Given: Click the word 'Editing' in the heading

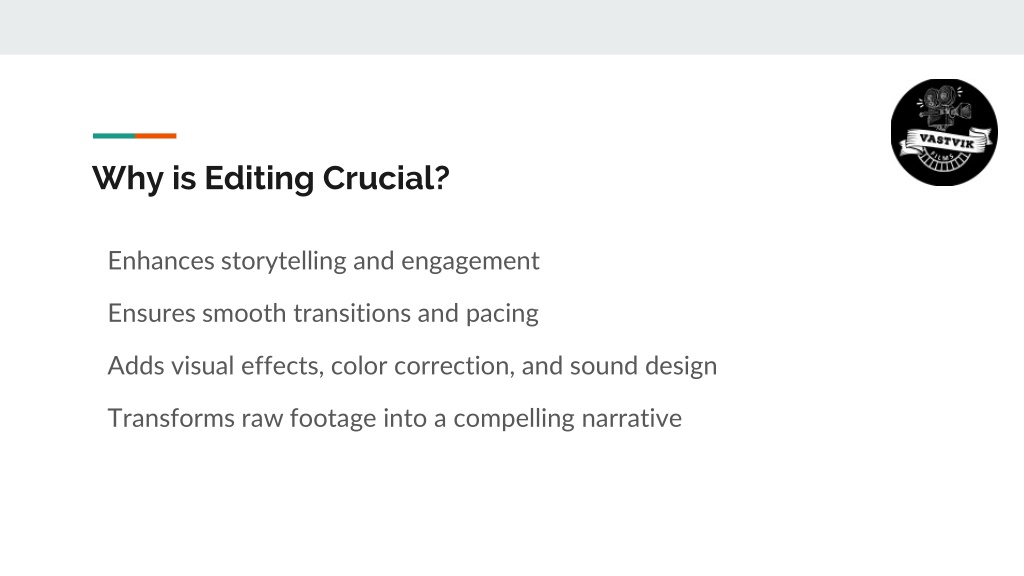Looking at the screenshot, I should [x=259, y=178].
